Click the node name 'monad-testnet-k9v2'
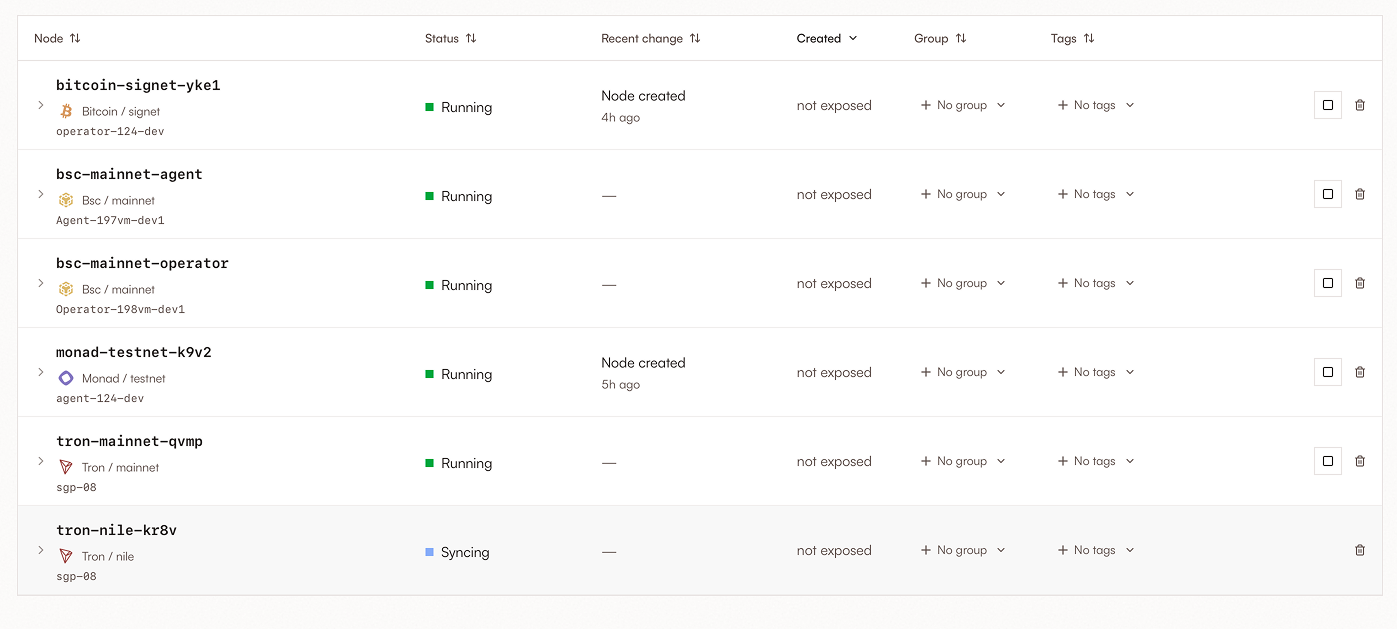 (134, 352)
